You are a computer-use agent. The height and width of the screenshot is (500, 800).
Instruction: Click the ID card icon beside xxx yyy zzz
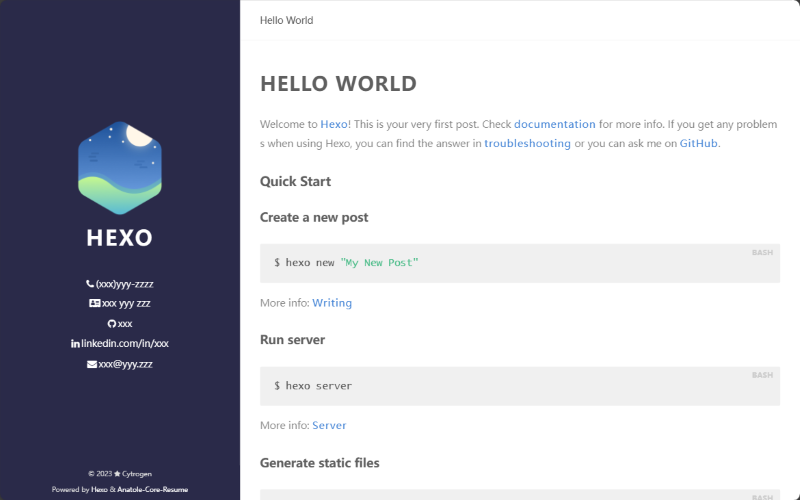pos(94,303)
